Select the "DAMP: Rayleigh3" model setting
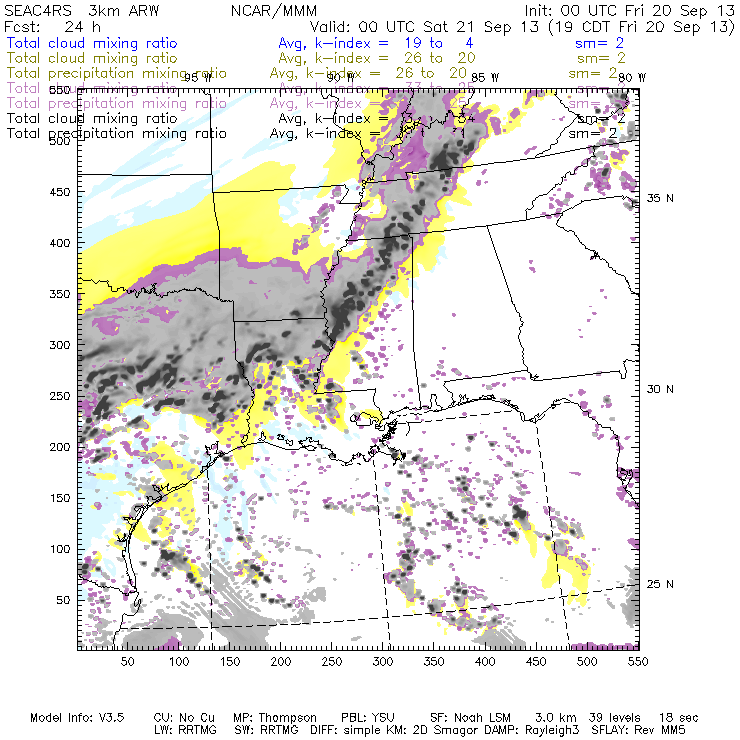Viewport: 740px width, 740px height. coord(533,730)
